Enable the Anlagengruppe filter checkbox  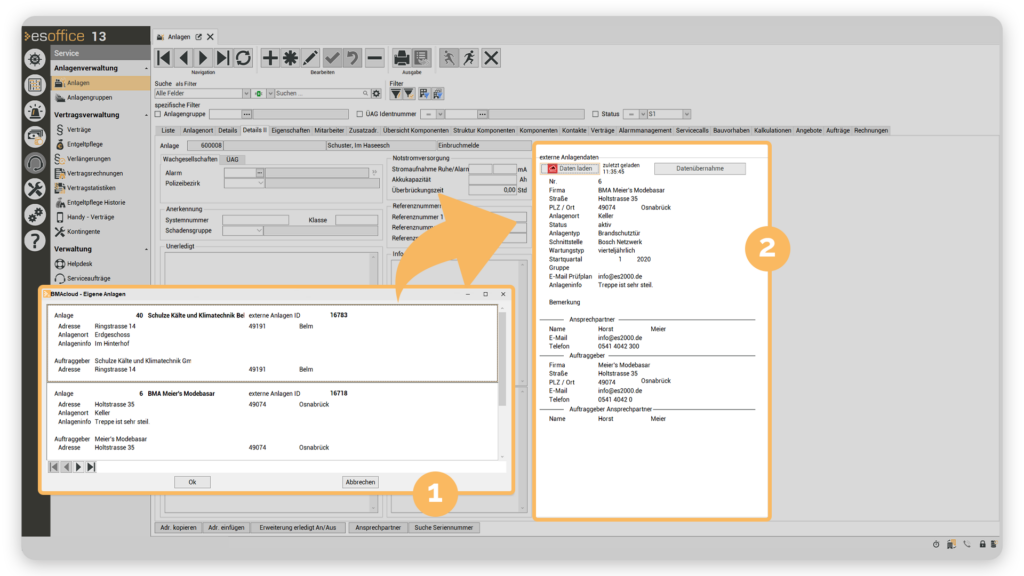158,114
